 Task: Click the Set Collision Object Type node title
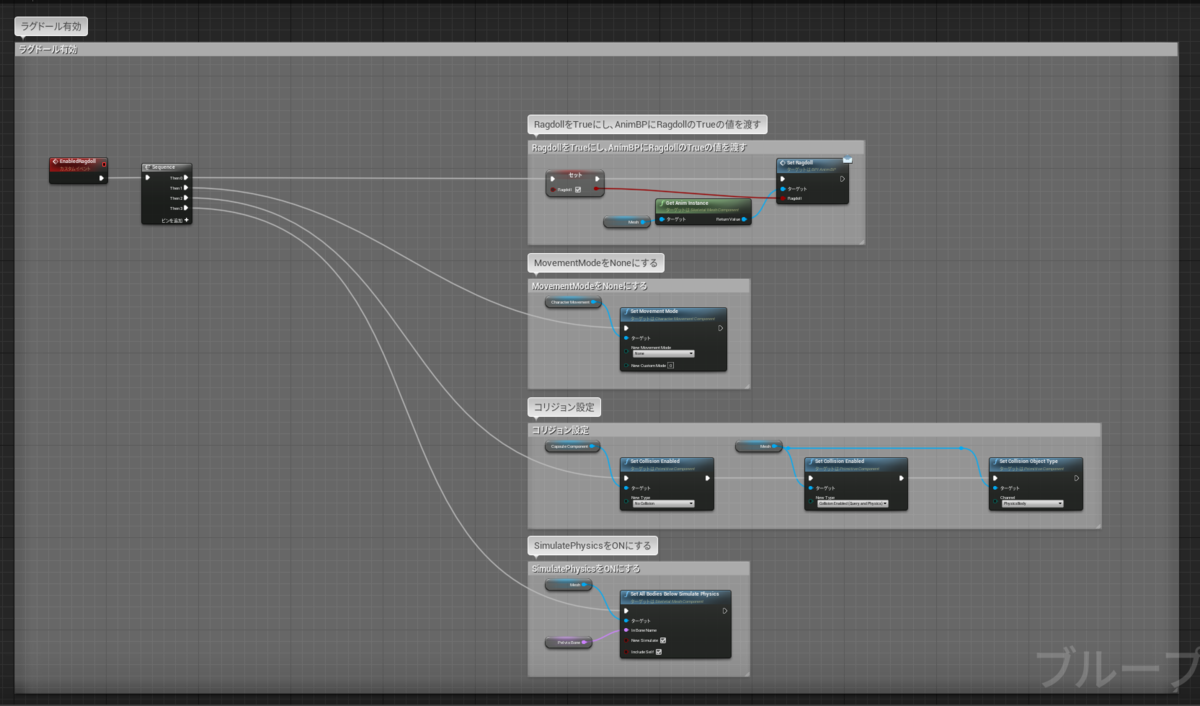click(x=1030, y=462)
